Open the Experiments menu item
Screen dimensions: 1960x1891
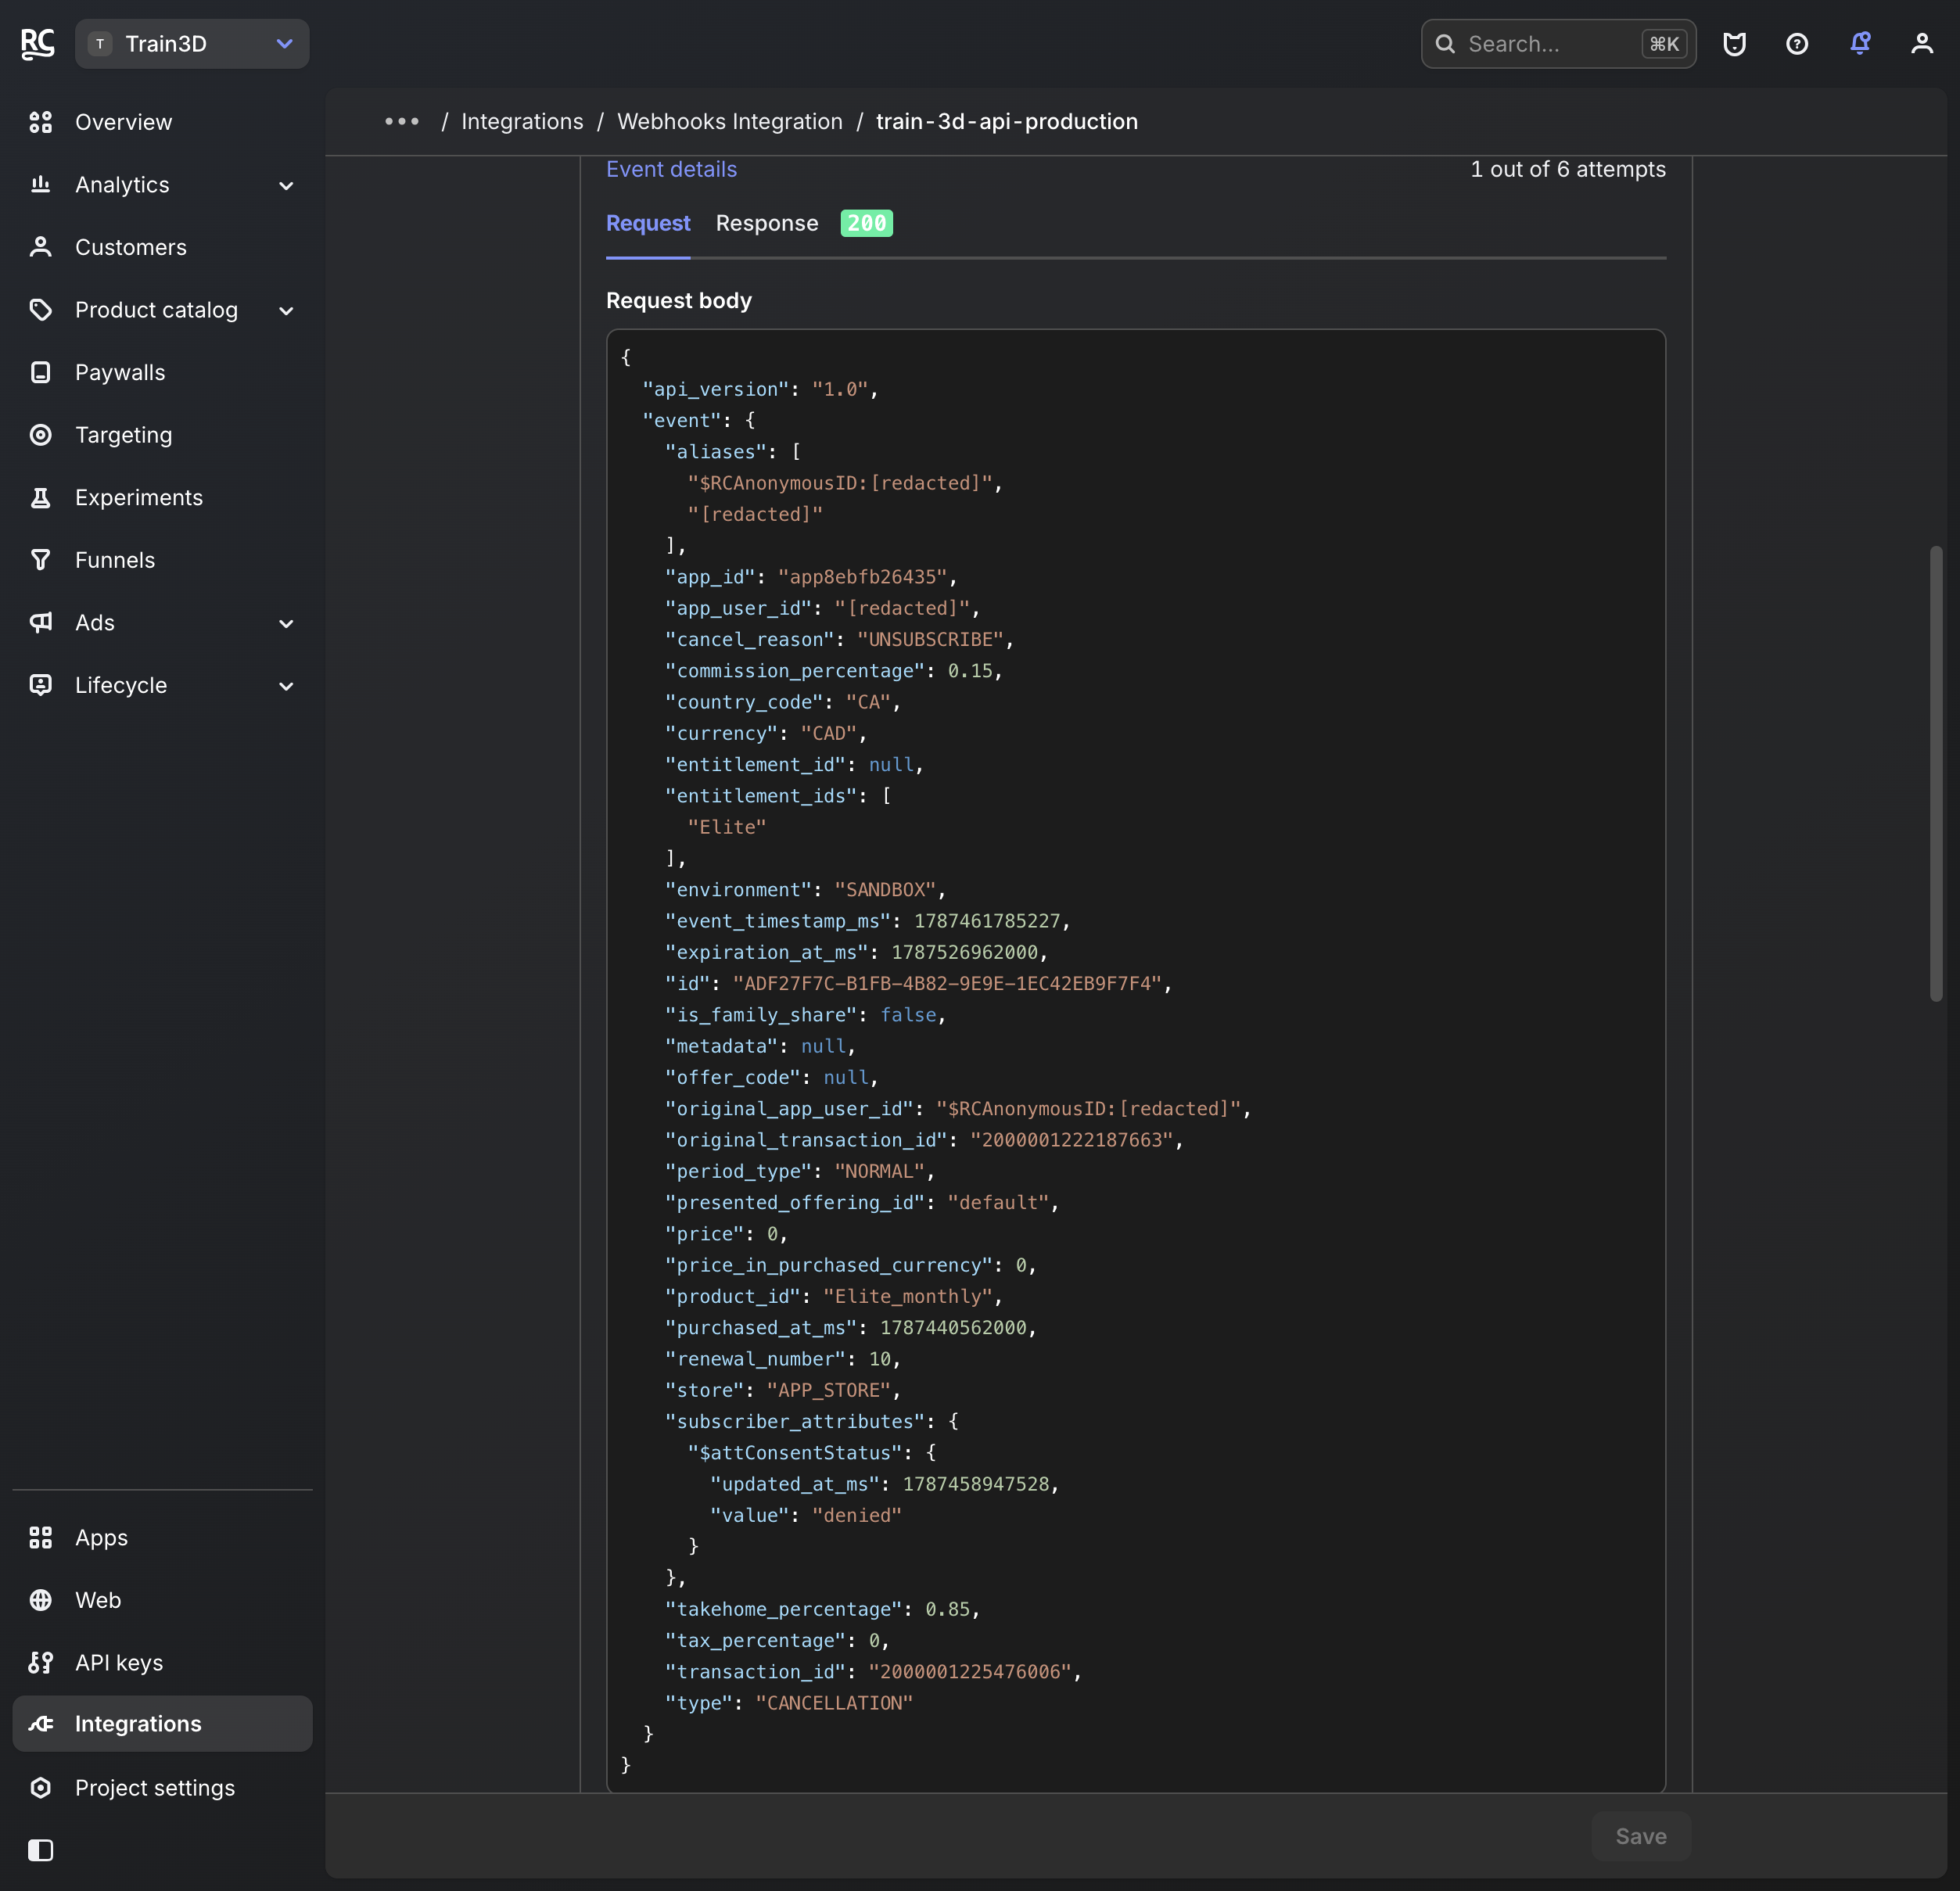(162, 497)
